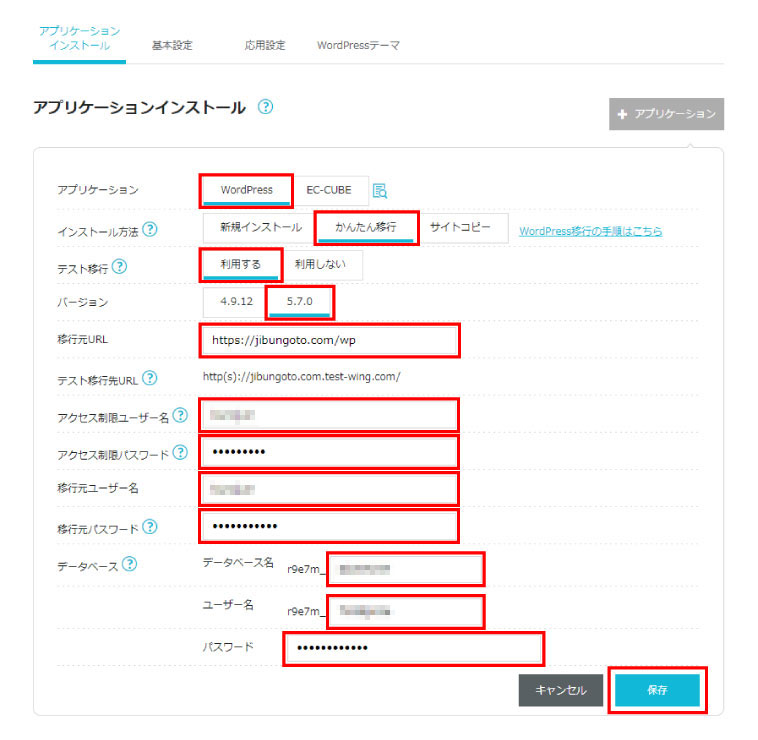Select 利用しない for test migration
758x740 pixels.
[320, 265]
